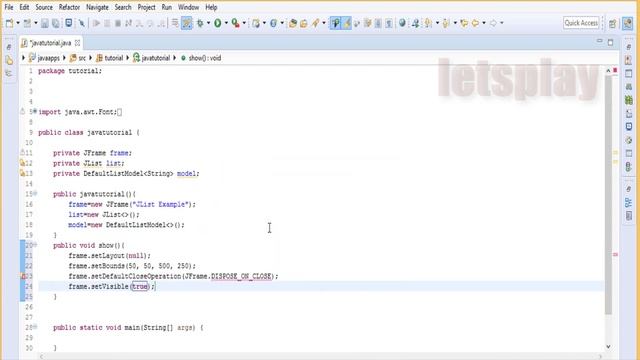Maximize the editor area button
640x360 pixels.
click(x=611, y=42)
